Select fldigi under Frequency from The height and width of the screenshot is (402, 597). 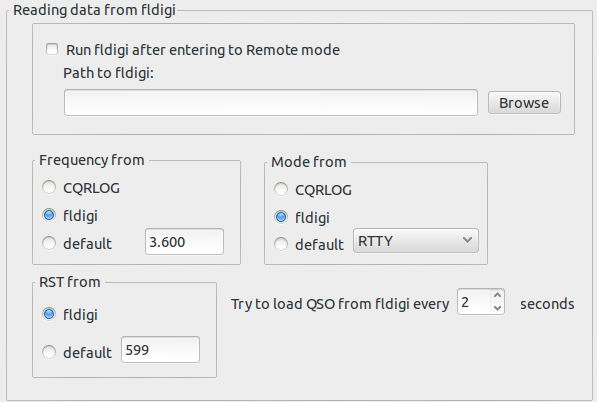(x=49, y=215)
